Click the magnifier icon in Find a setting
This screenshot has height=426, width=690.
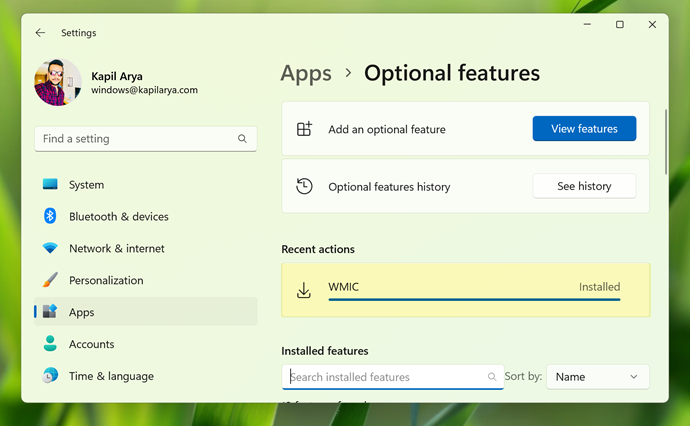pos(242,139)
